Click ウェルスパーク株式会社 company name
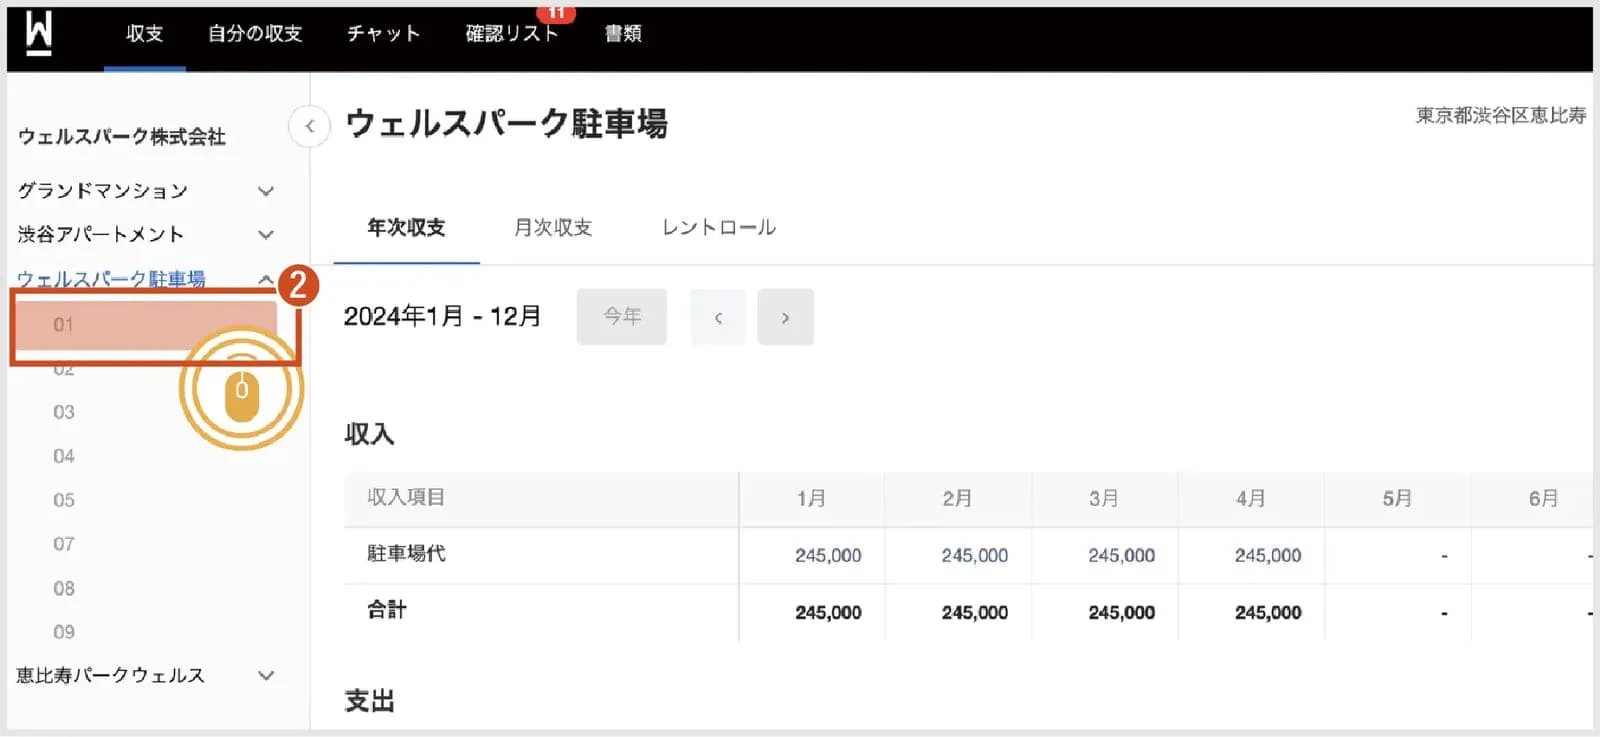Image resolution: width=1600 pixels, height=737 pixels. click(x=122, y=137)
